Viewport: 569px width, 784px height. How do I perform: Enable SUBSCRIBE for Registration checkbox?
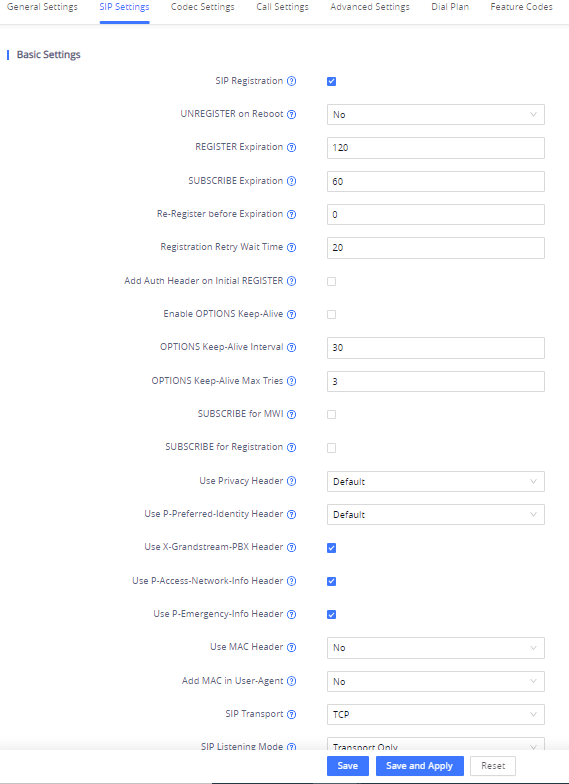pos(332,448)
